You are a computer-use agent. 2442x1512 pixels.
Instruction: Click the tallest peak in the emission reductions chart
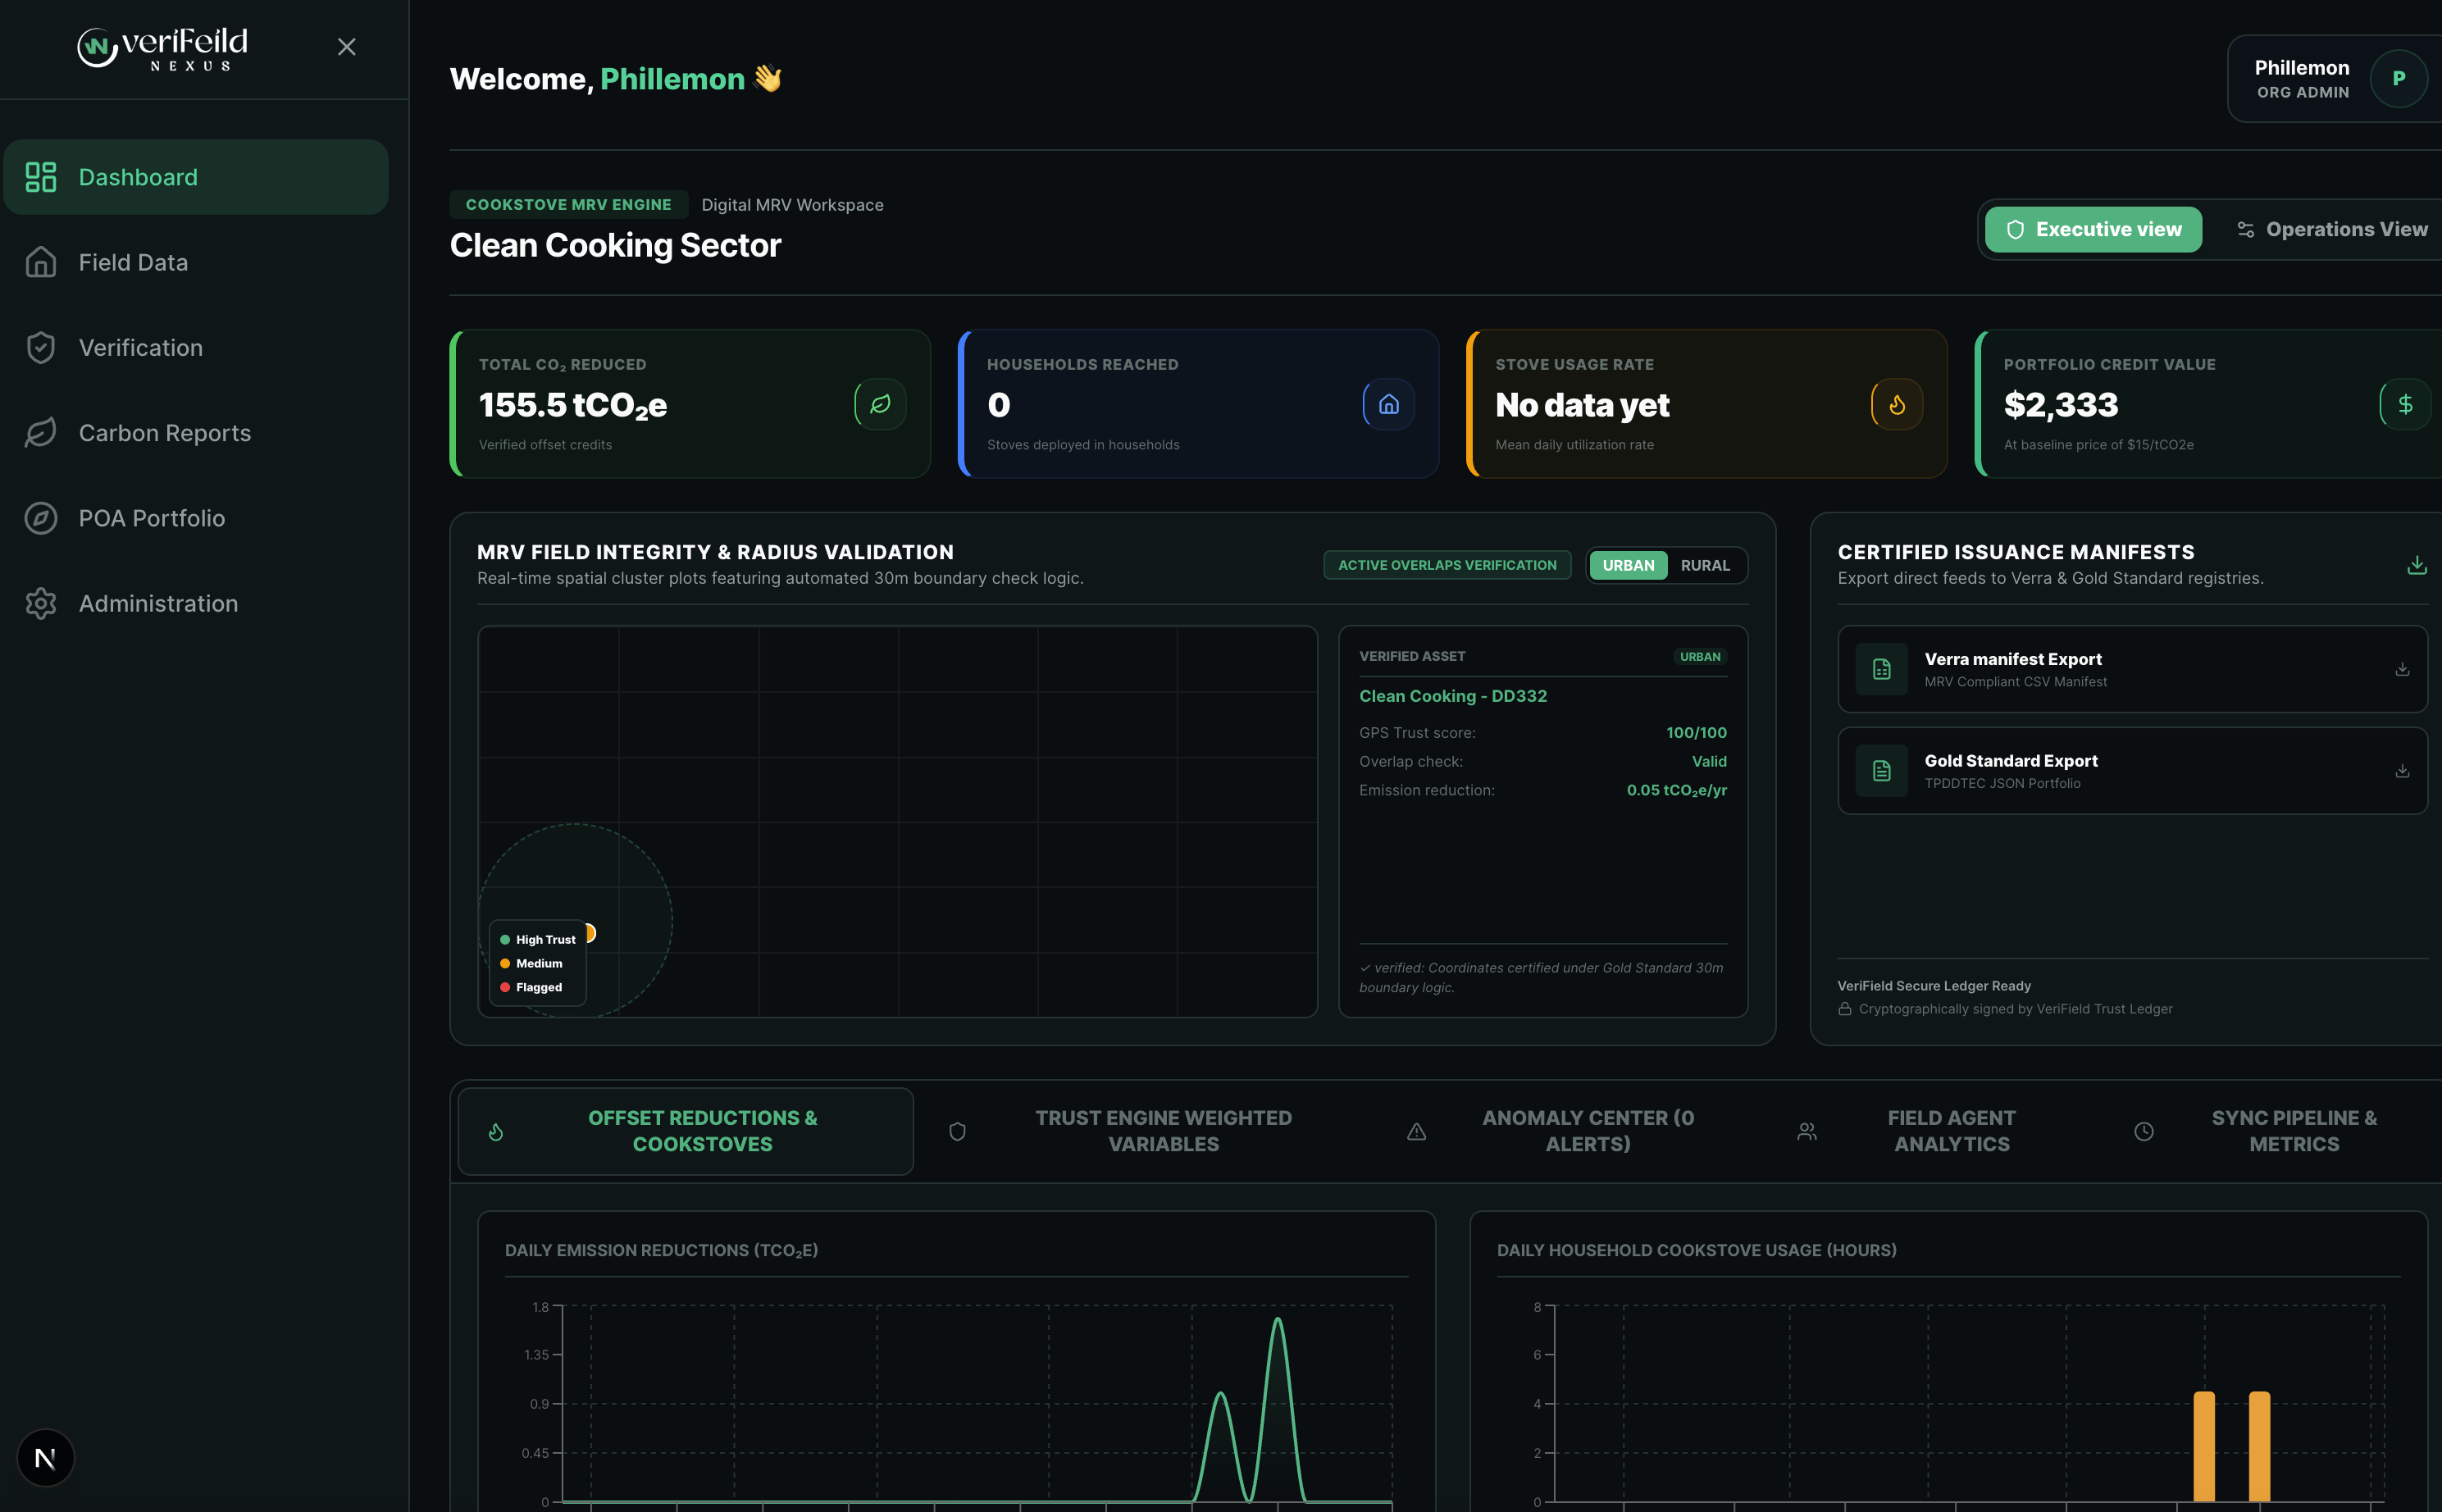click(x=1277, y=1320)
